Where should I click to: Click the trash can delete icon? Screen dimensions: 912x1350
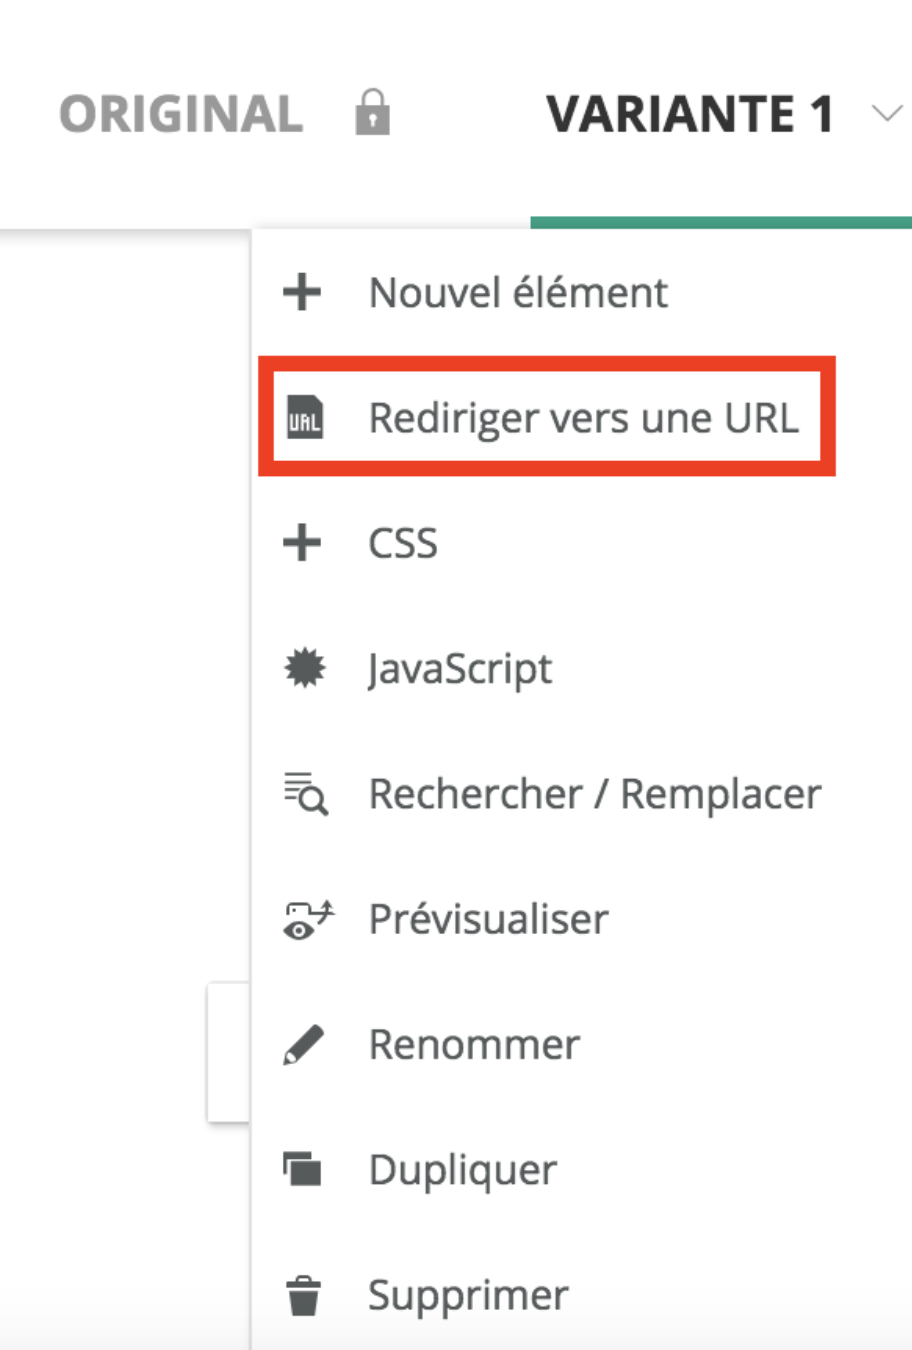(303, 1295)
